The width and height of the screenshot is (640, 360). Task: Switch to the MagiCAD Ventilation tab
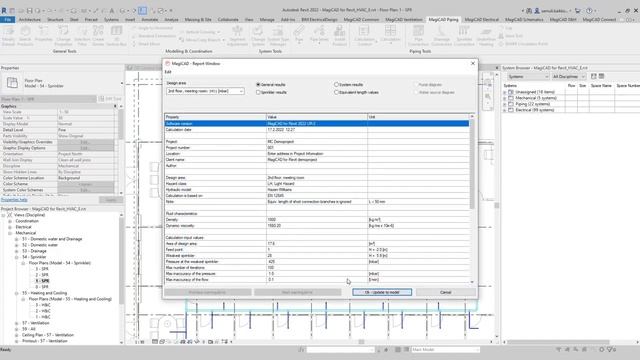pos(404,19)
